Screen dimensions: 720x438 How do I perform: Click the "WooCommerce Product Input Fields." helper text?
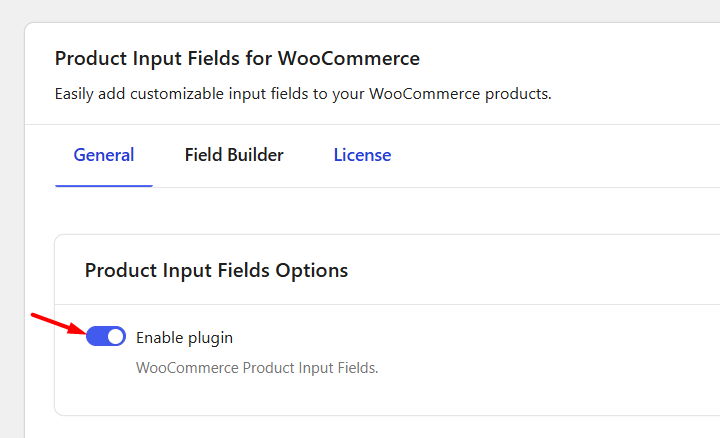point(257,368)
